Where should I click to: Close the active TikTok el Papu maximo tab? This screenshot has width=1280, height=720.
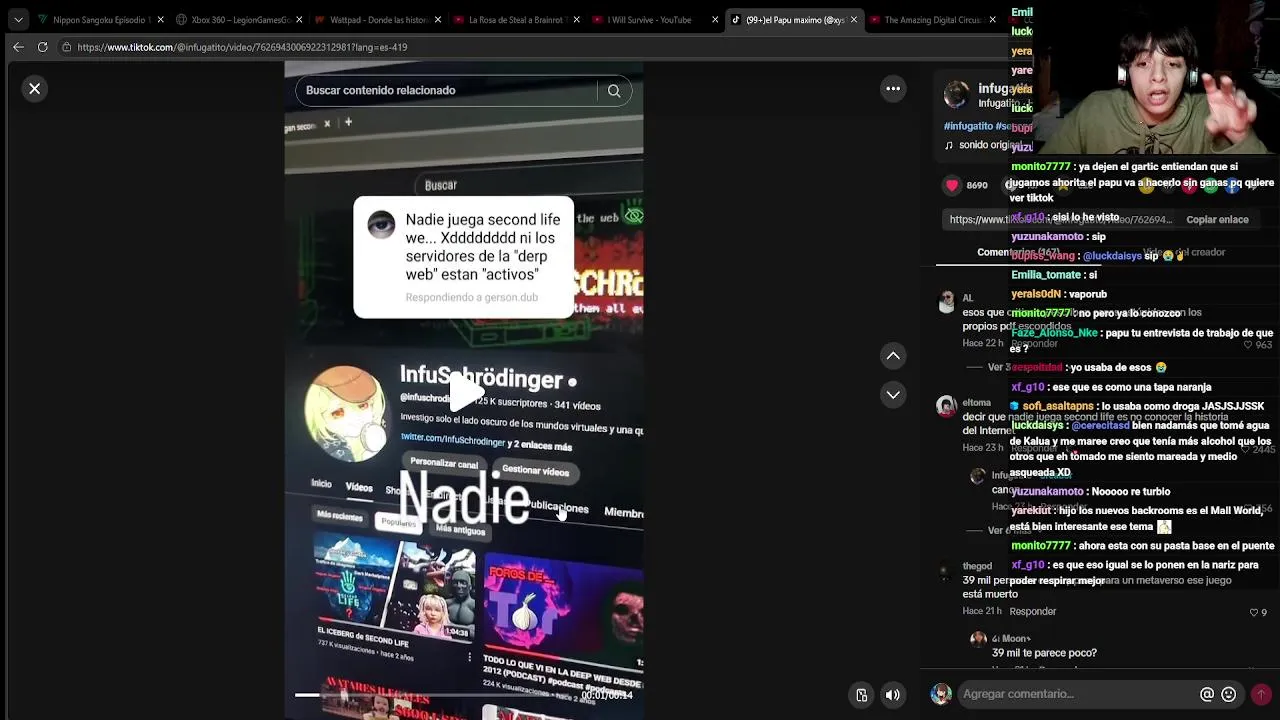(853, 20)
